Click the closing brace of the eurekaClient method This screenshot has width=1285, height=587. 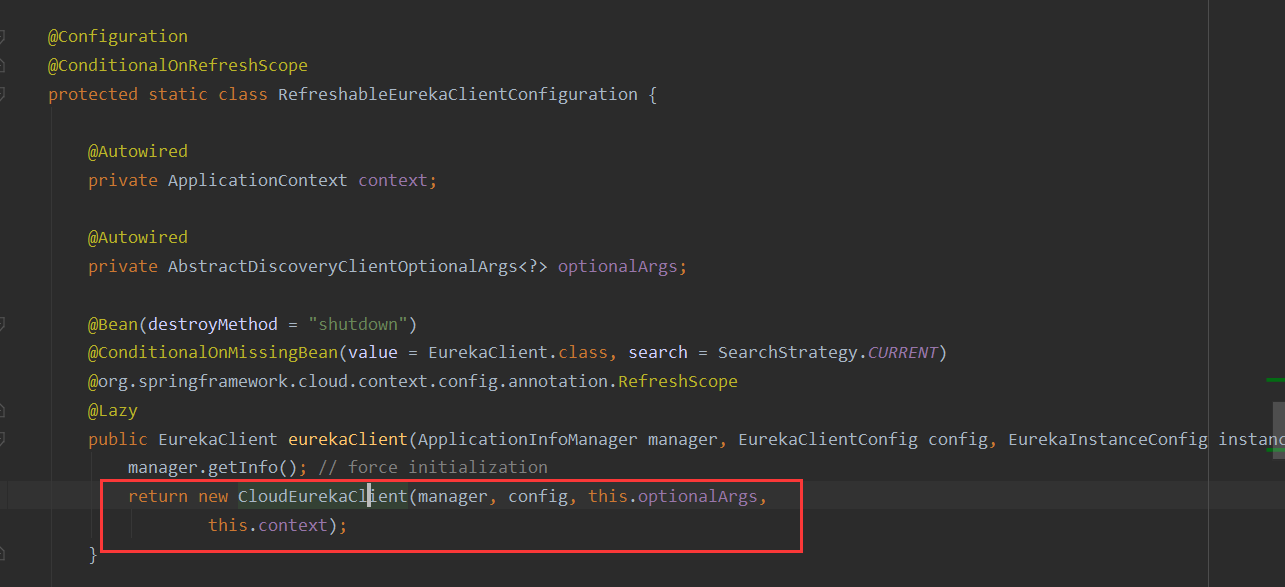click(x=93, y=553)
